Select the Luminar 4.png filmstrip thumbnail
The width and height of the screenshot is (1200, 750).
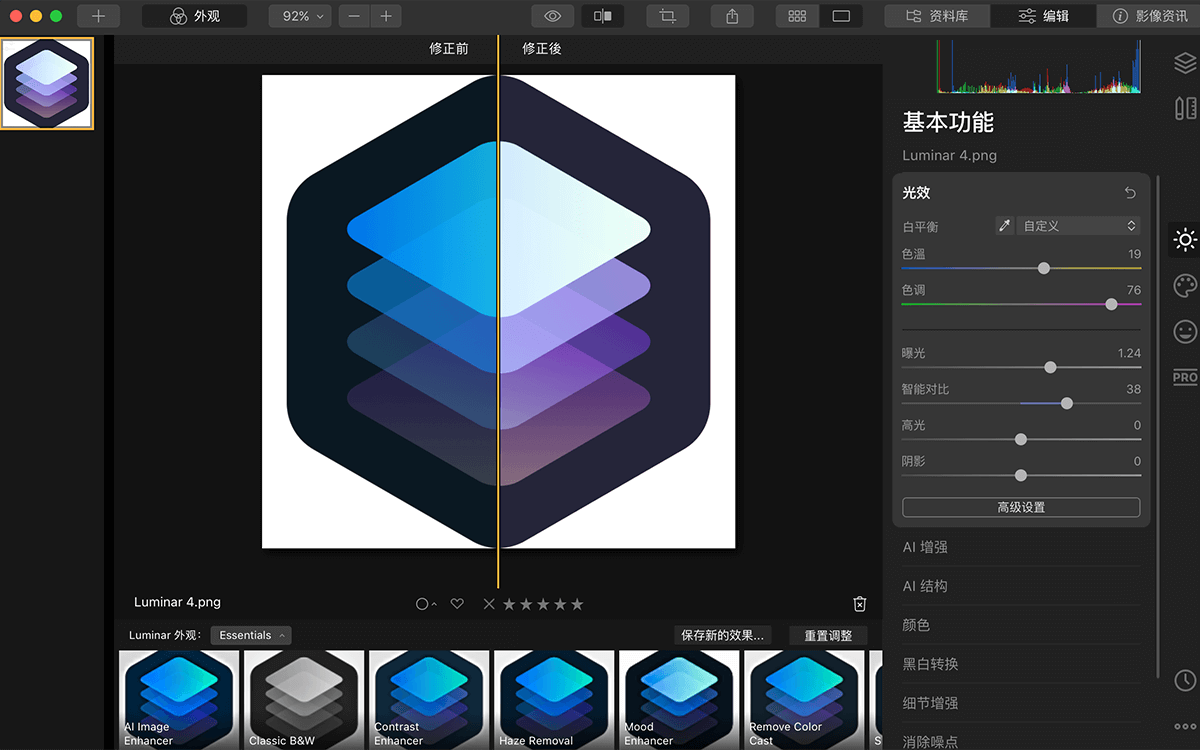47,84
